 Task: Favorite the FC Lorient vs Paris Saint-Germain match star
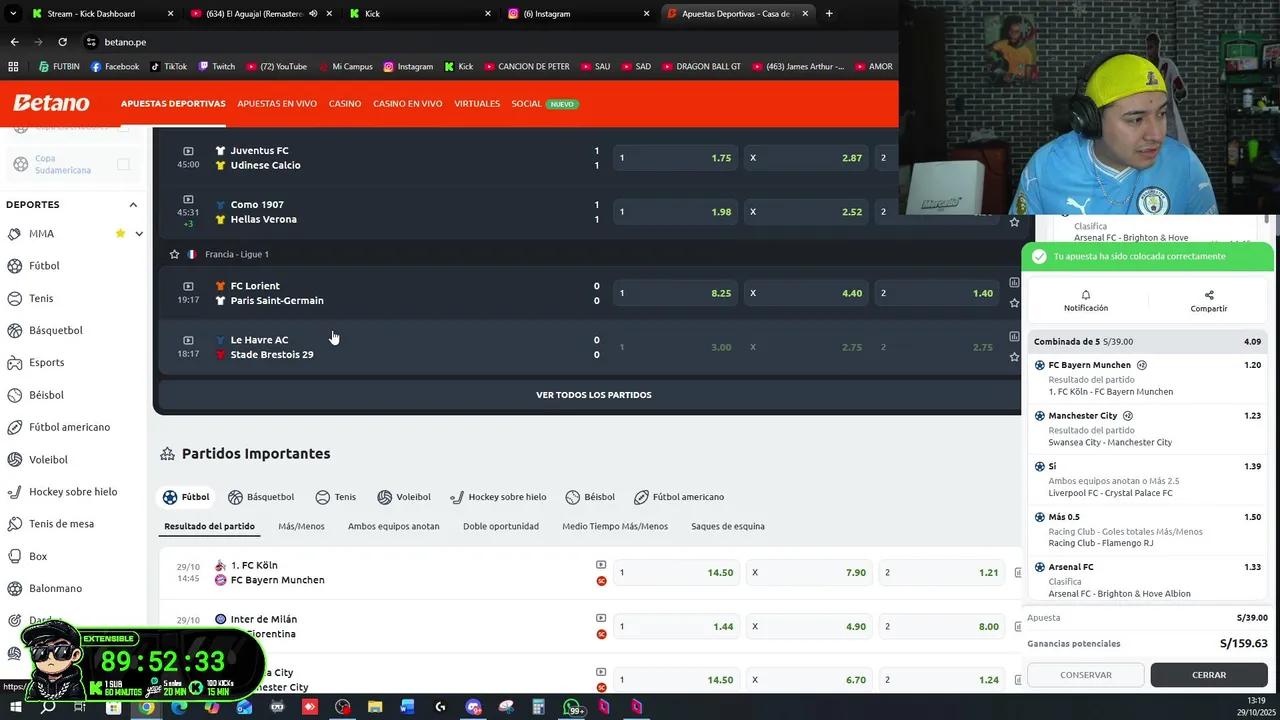1014,303
